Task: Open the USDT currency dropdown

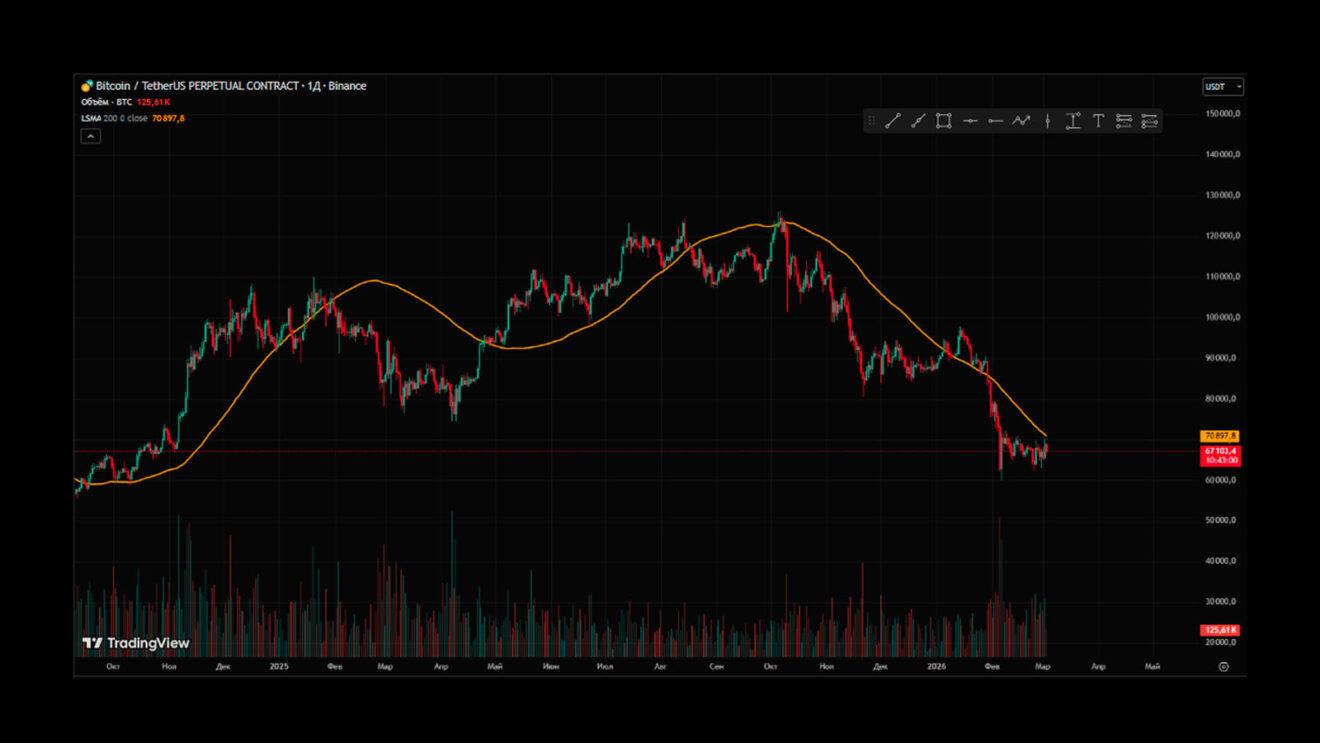Action: (x=1222, y=87)
